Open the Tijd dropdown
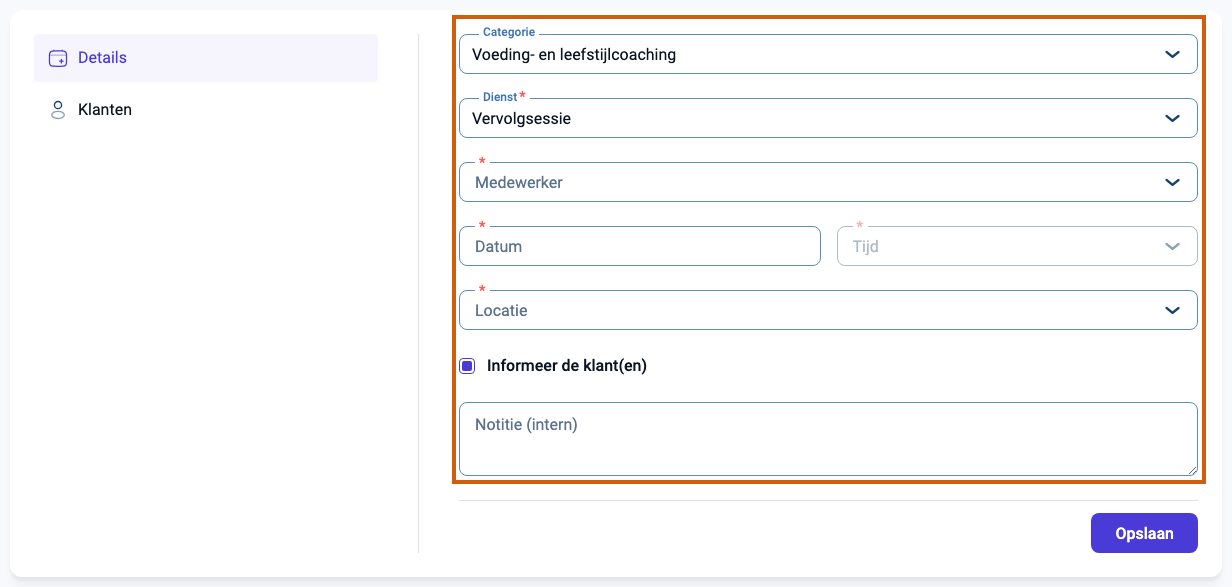The height and width of the screenshot is (587, 1232). (1017, 246)
